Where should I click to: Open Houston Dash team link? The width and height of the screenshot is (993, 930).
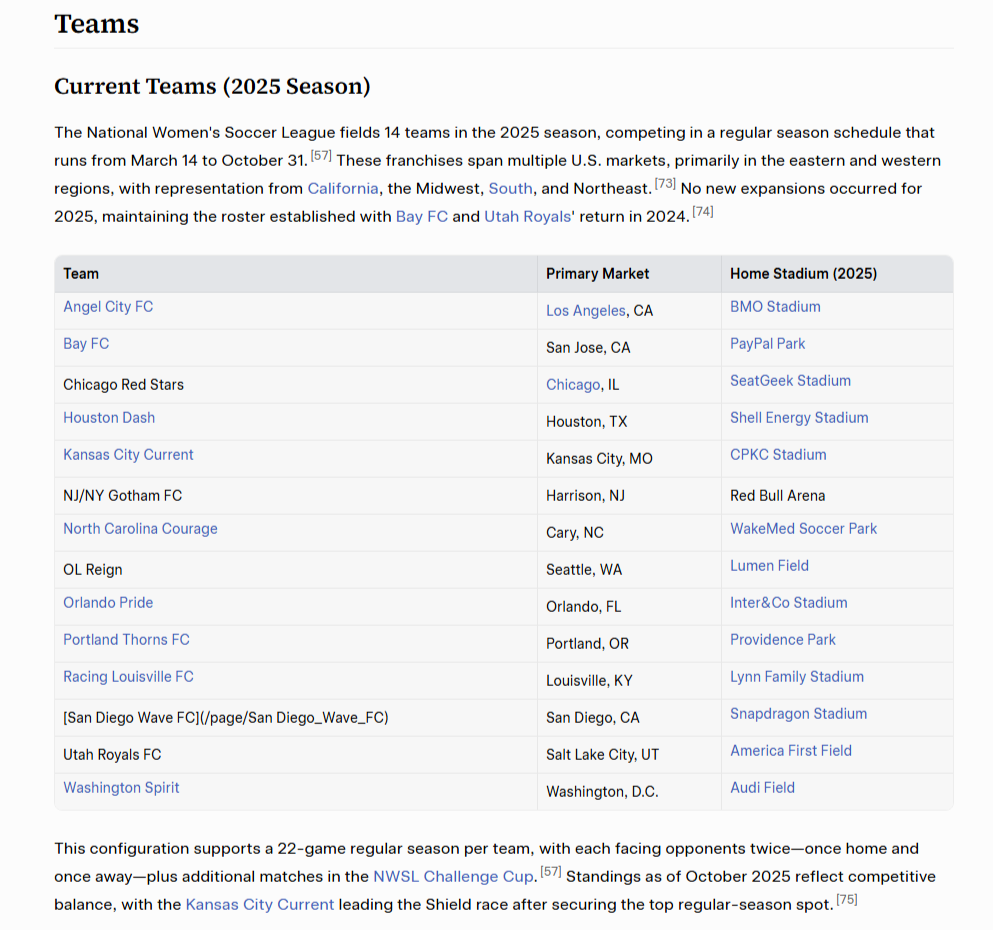click(109, 418)
